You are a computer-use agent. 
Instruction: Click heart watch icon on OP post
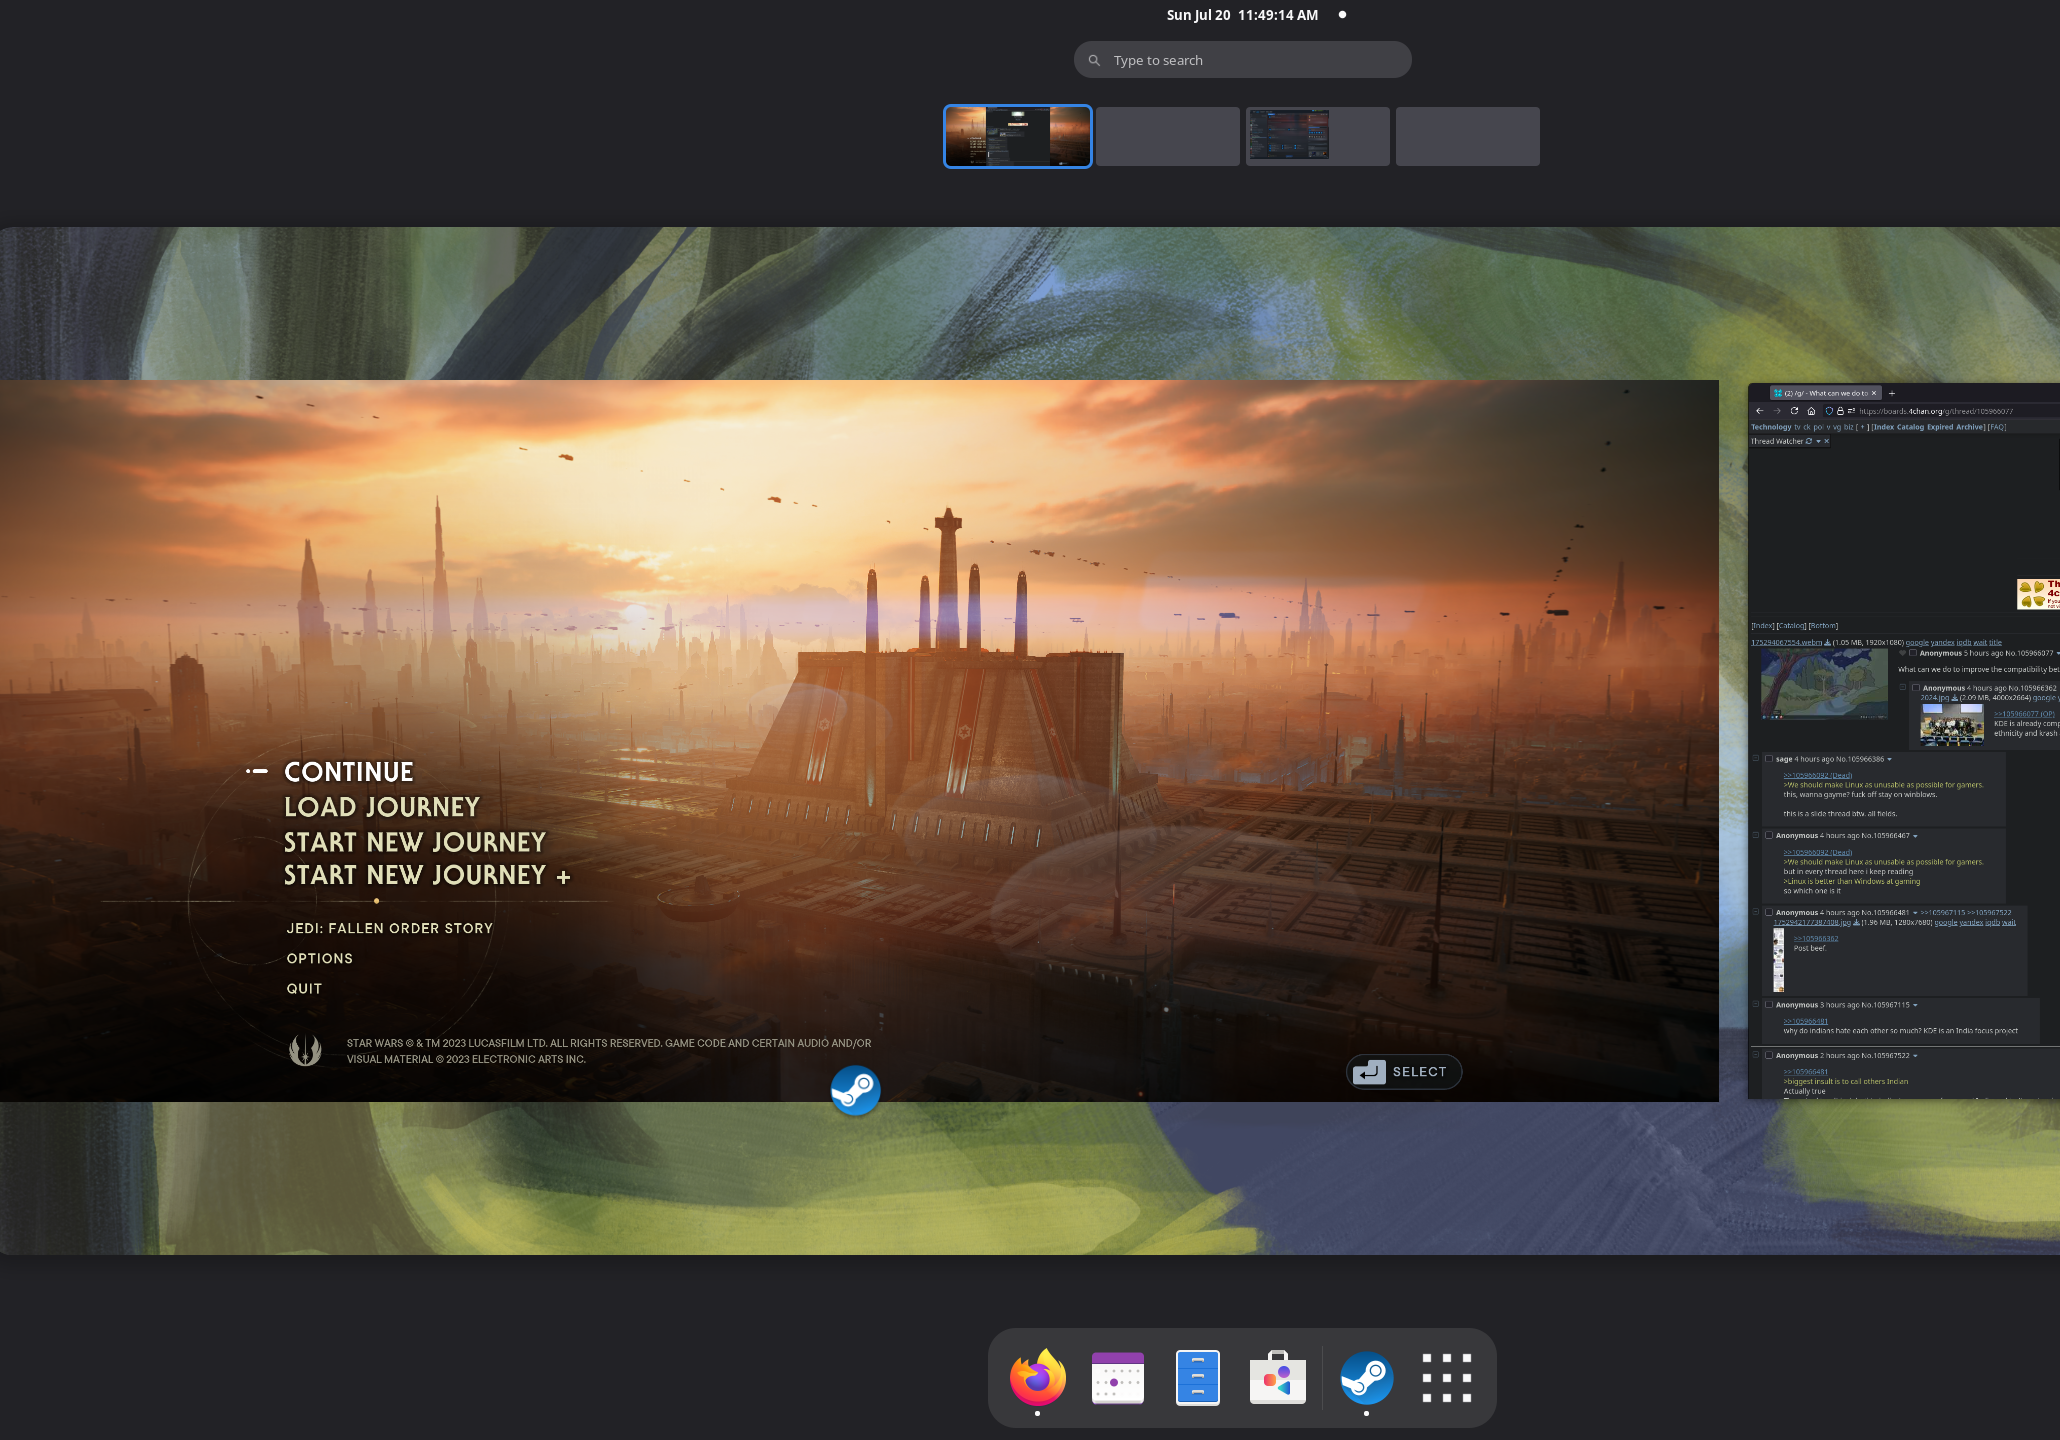click(1902, 653)
